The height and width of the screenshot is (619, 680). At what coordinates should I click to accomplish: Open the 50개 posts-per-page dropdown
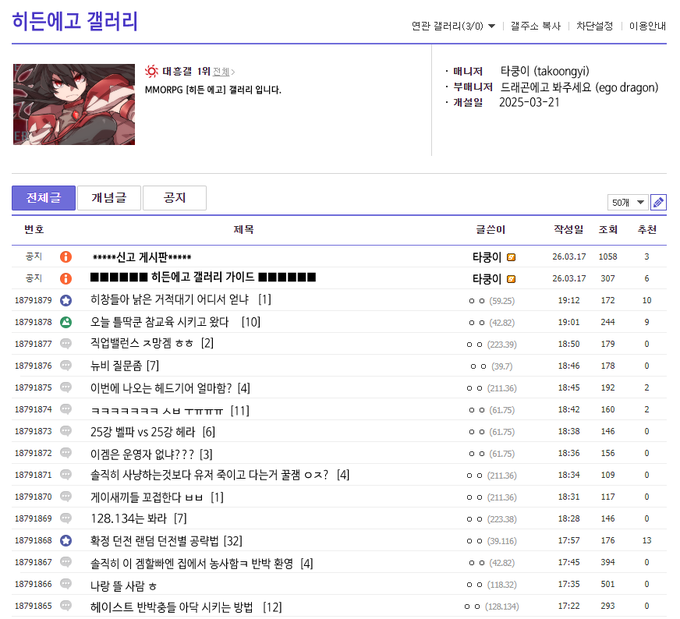pos(628,203)
